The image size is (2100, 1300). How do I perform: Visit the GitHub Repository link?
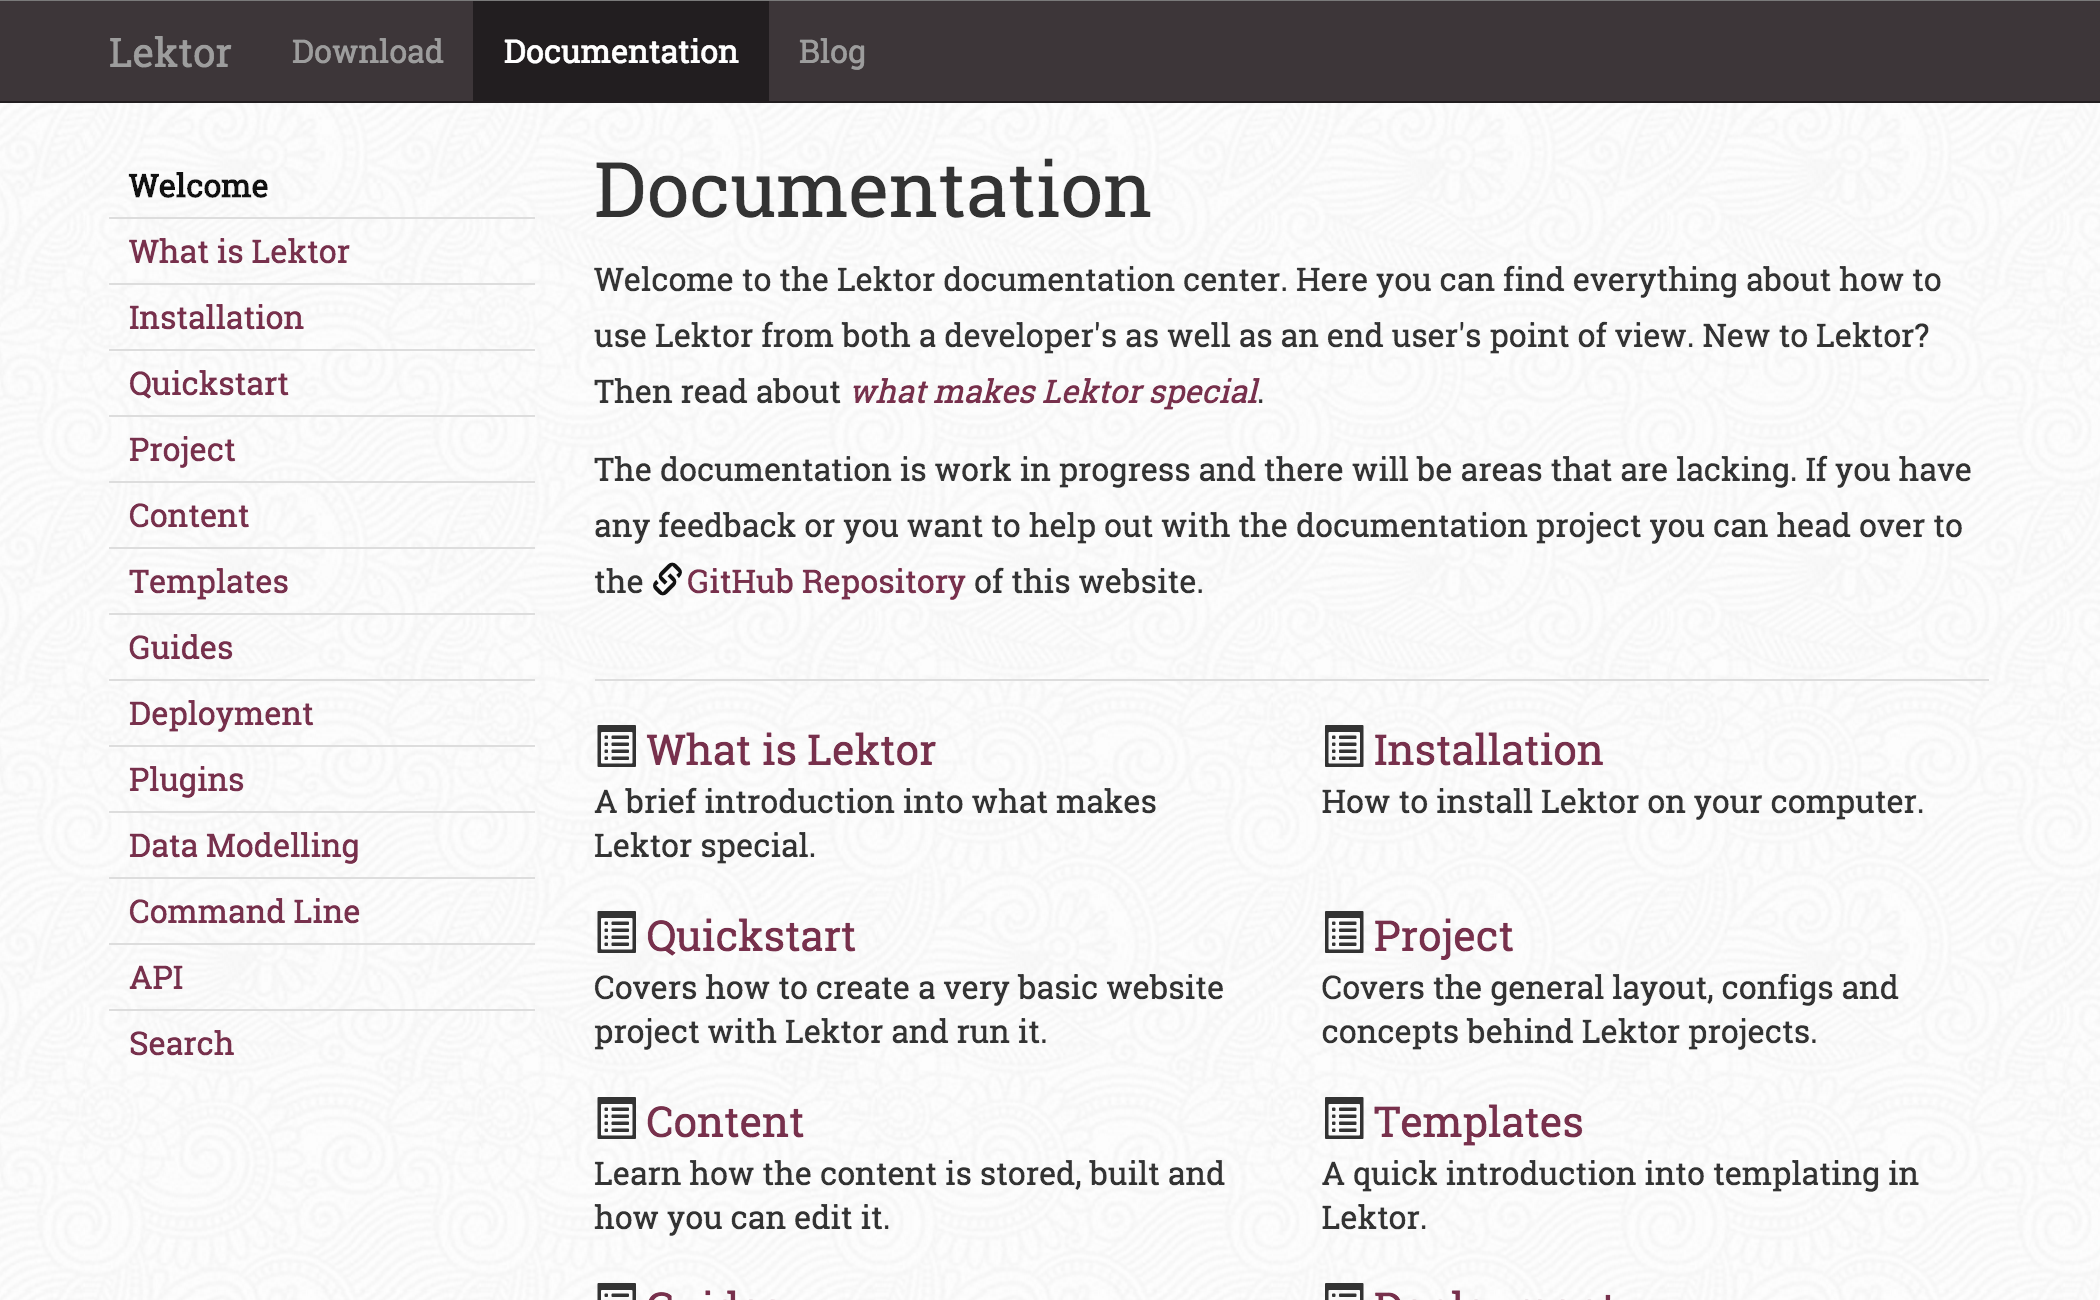pos(826,581)
